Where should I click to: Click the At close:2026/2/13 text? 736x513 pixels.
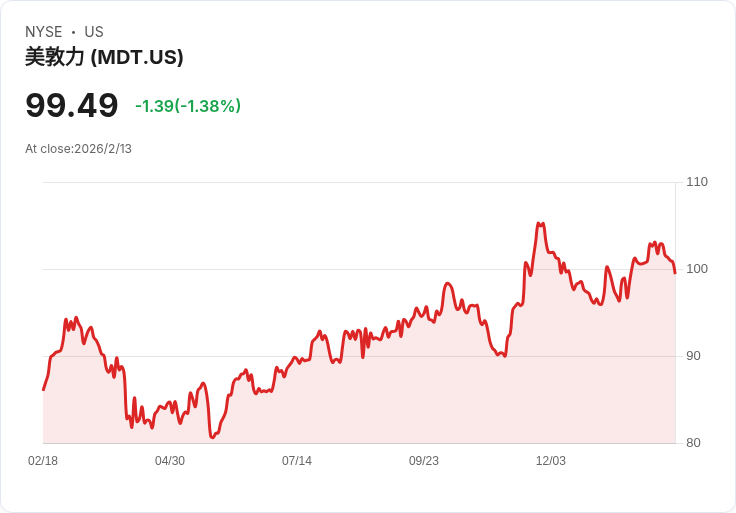tap(78, 149)
